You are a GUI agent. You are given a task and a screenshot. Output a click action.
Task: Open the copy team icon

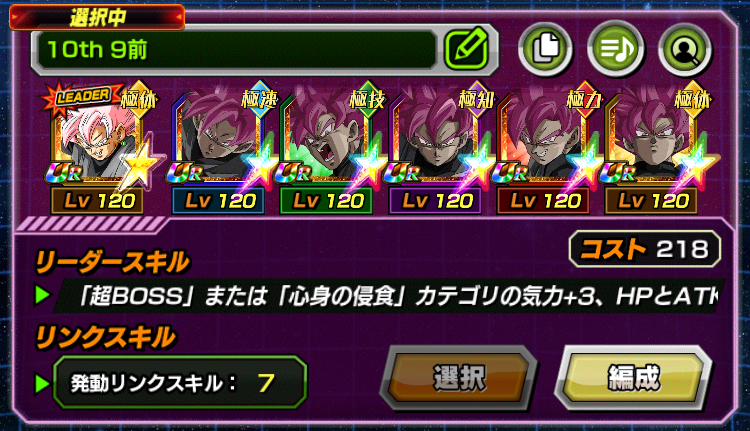[545, 49]
